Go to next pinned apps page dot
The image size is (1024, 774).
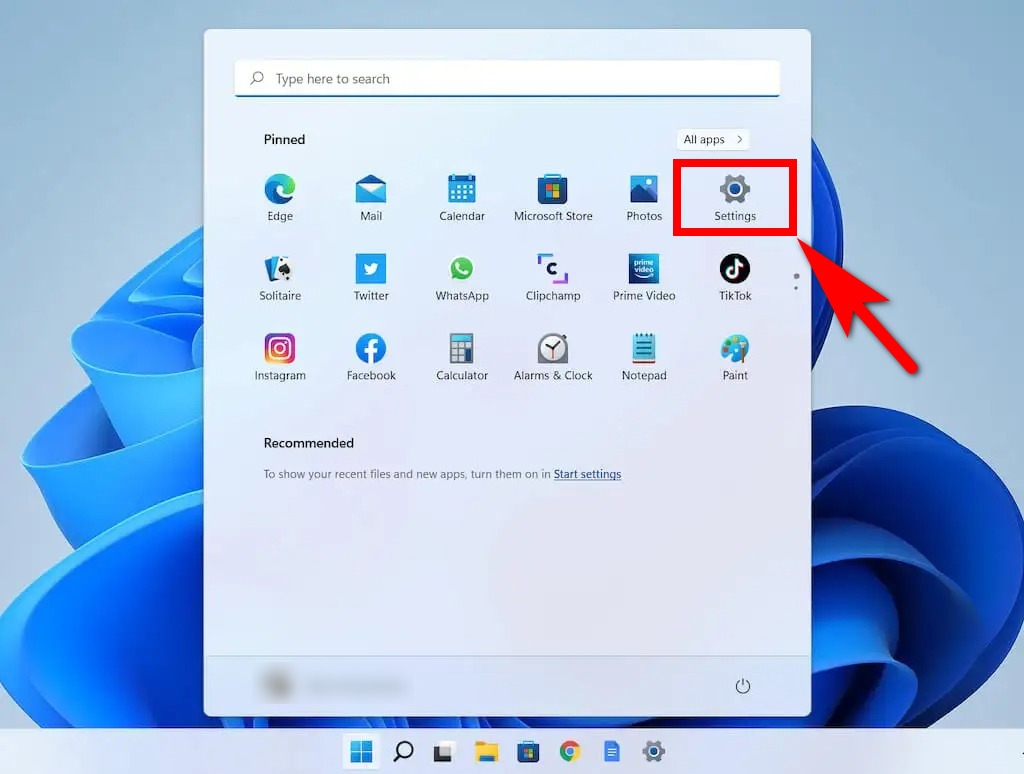[x=796, y=288]
